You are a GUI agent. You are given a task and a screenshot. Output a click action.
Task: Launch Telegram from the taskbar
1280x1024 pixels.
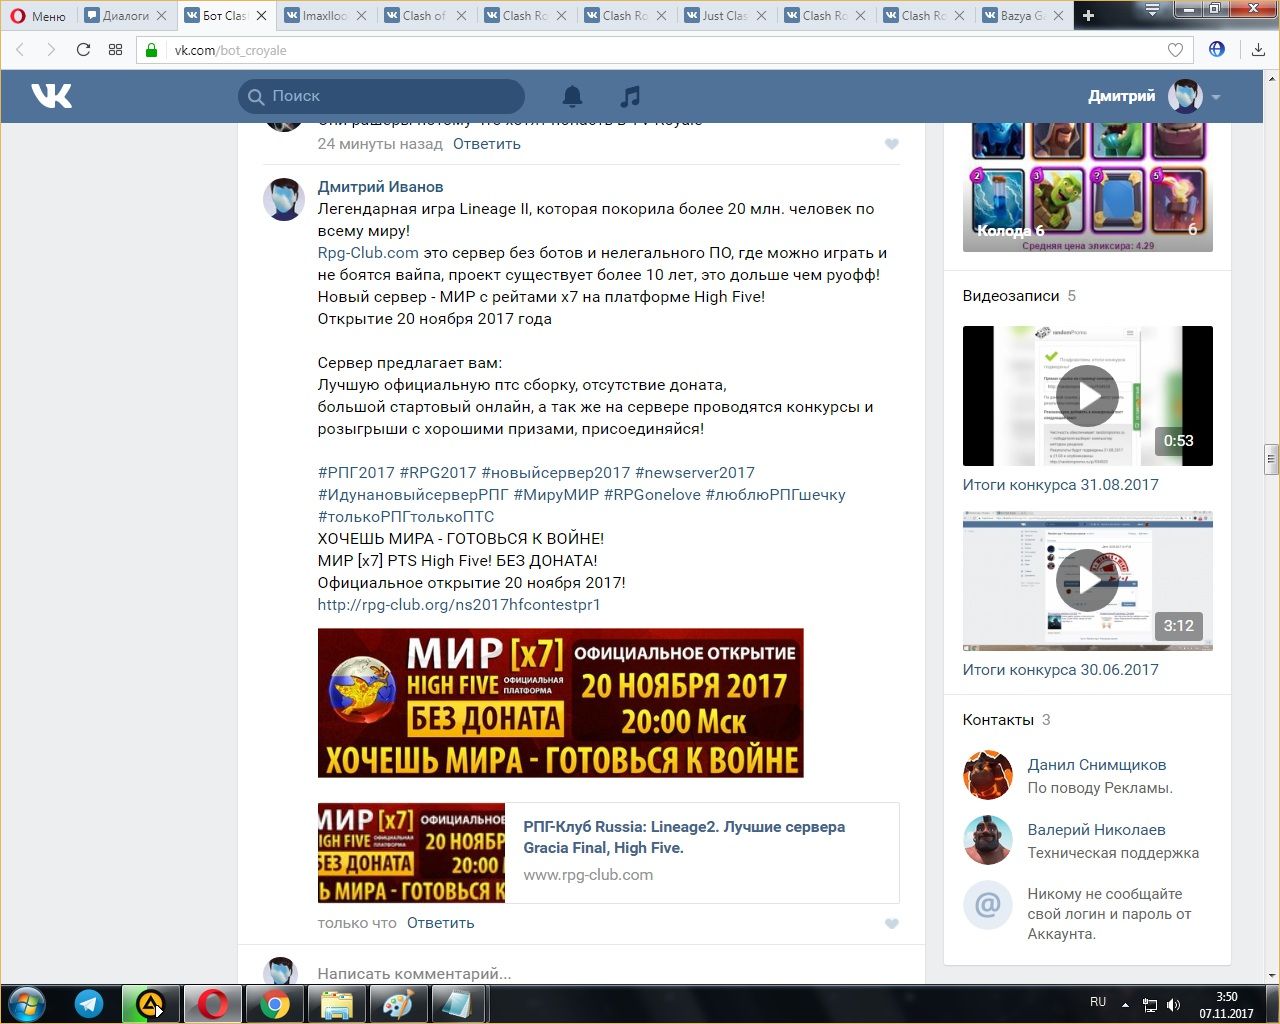[89, 1004]
